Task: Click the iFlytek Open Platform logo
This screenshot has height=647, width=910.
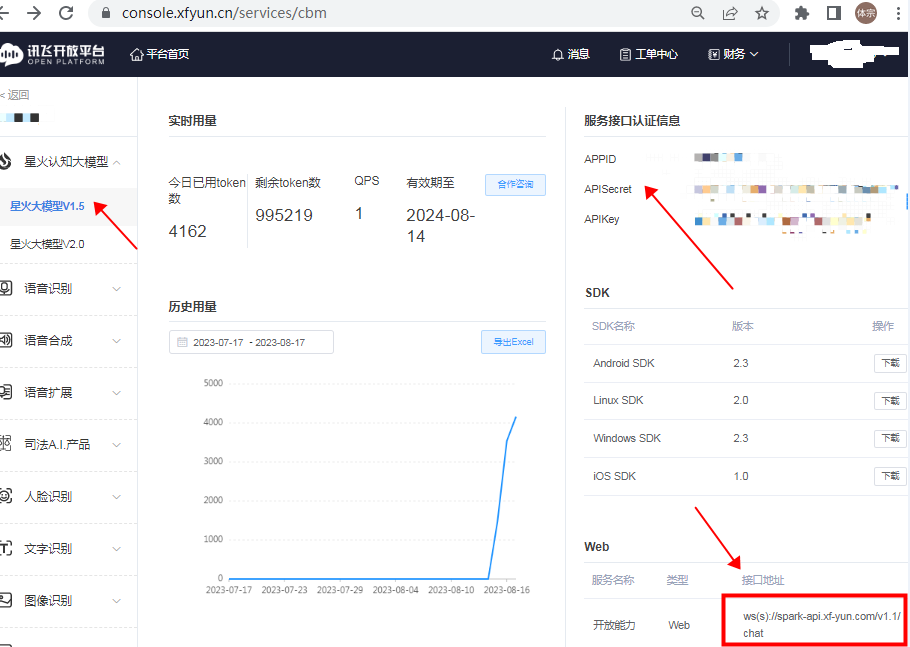Action: (52, 54)
